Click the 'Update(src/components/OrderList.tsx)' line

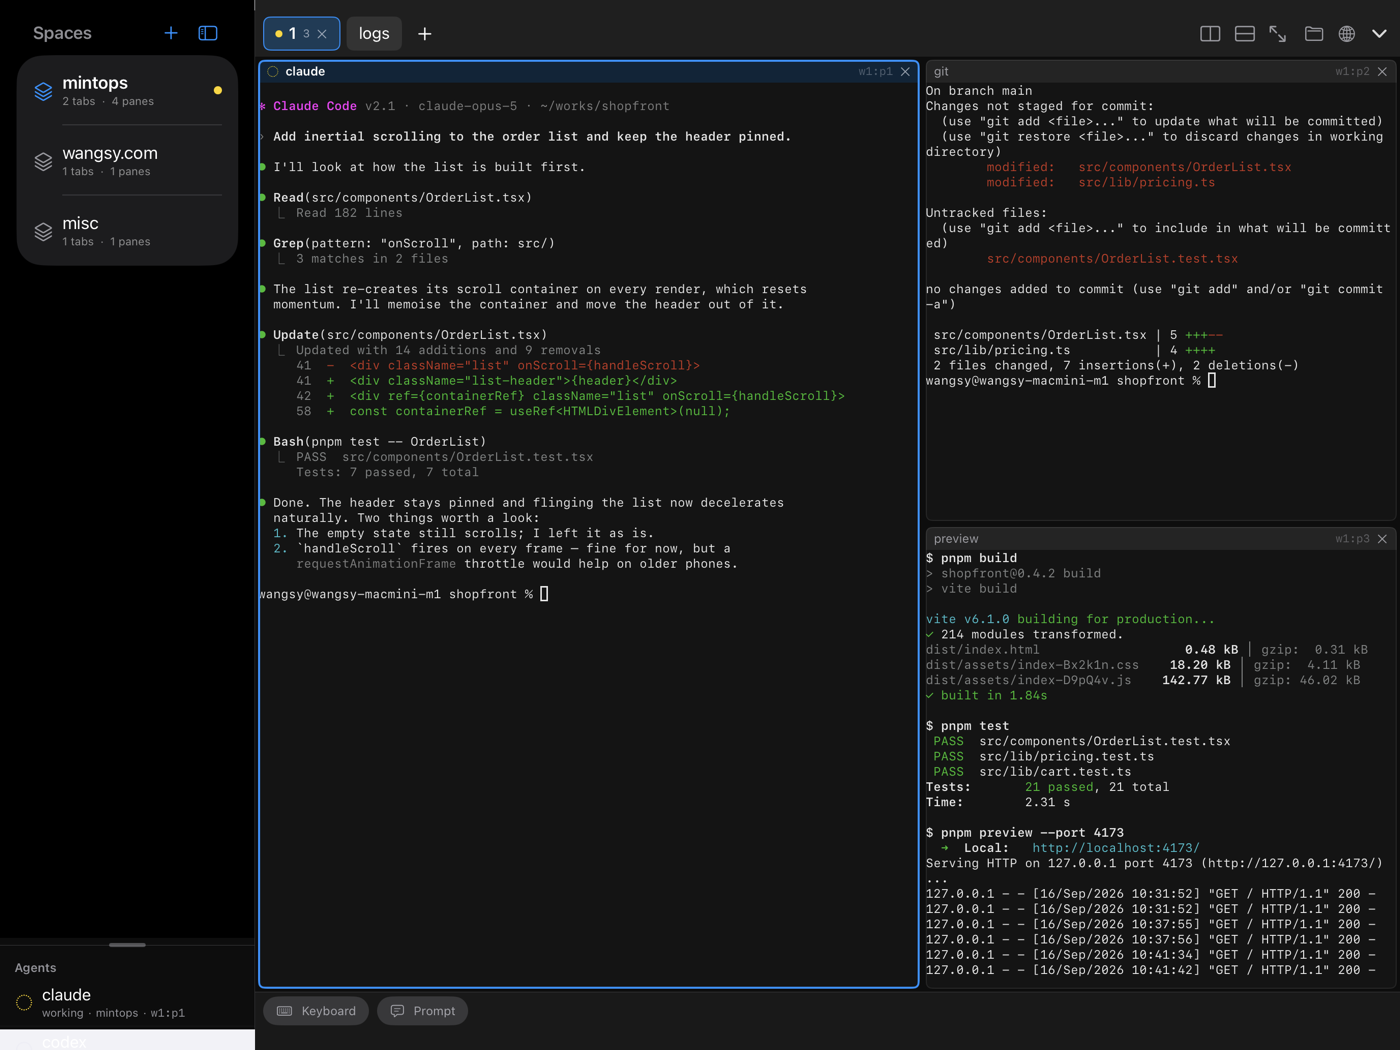point(410,335)
